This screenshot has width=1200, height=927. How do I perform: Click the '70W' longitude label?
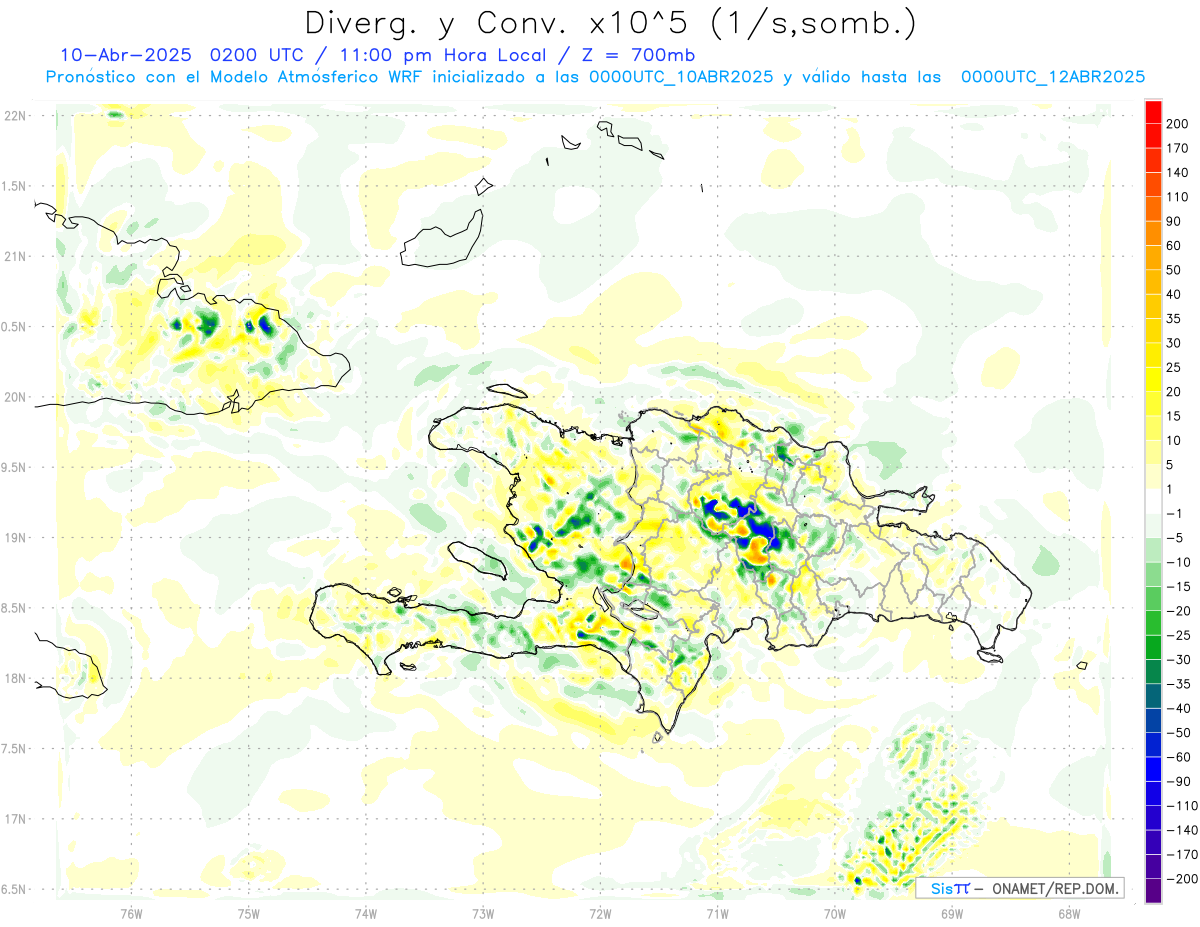click(835, 913)
